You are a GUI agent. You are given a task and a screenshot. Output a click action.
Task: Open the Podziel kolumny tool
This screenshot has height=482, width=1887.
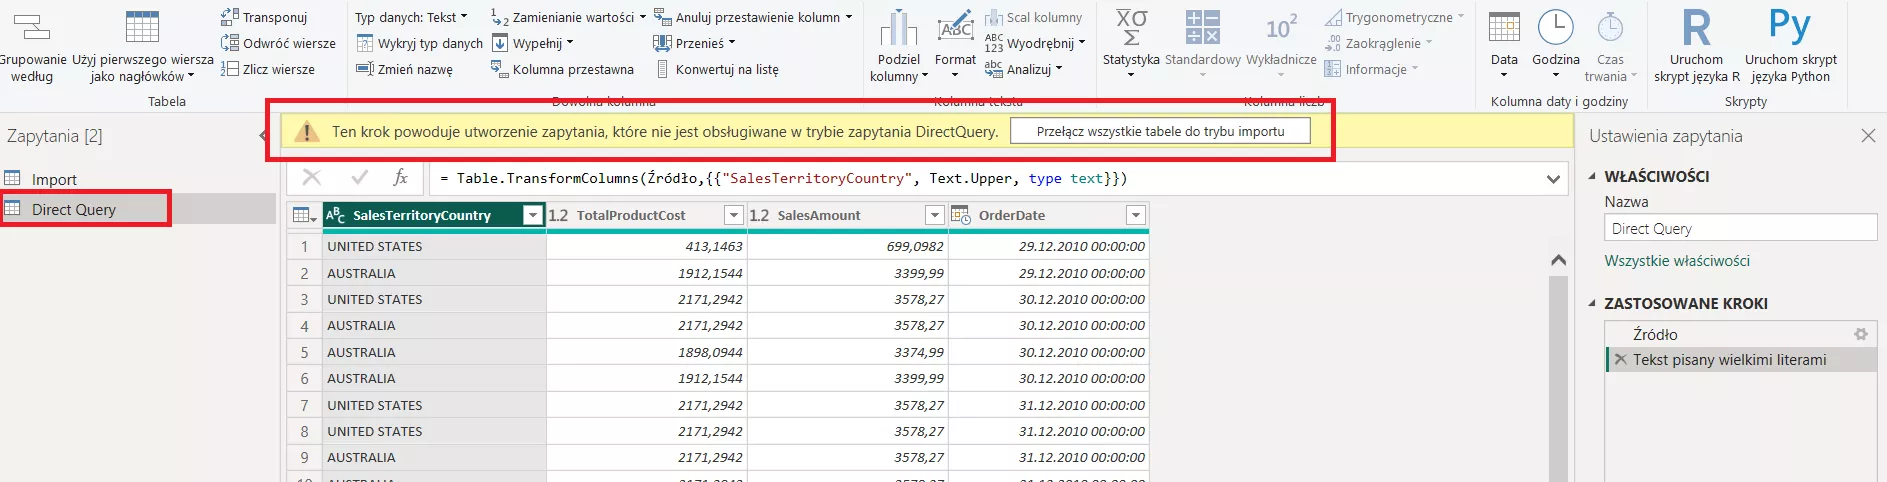coord(898,30)
